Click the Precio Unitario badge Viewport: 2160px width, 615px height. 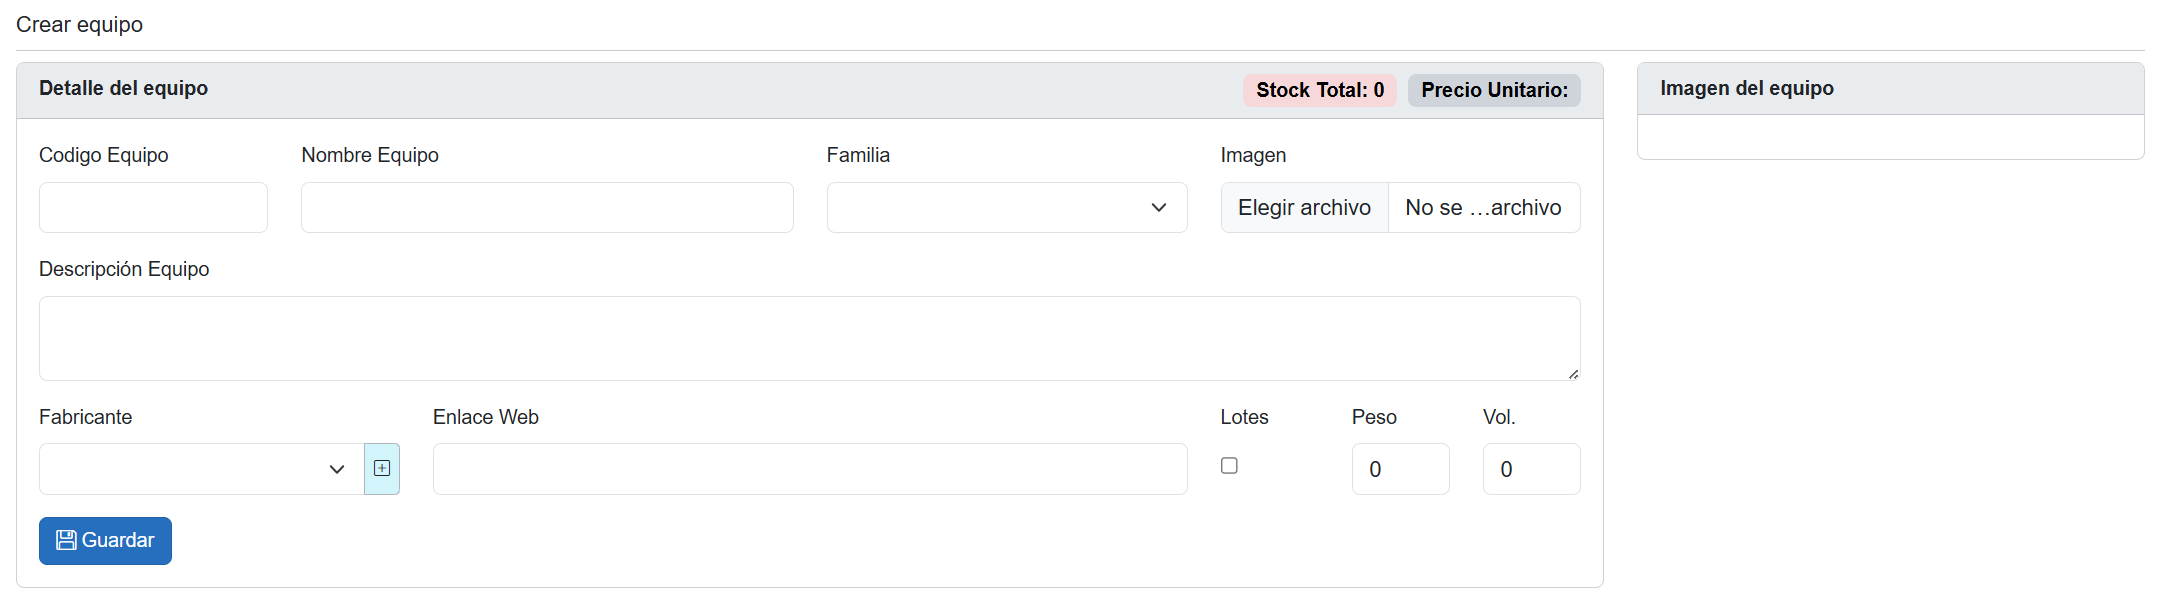(1494, 90)
